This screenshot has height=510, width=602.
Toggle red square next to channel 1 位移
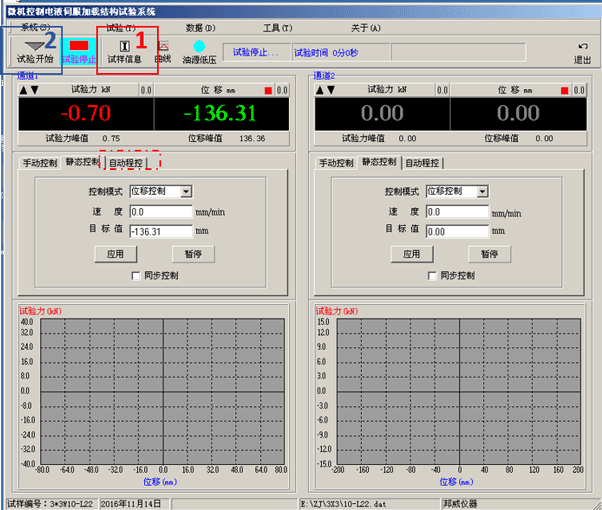click(x=268, y=90)
